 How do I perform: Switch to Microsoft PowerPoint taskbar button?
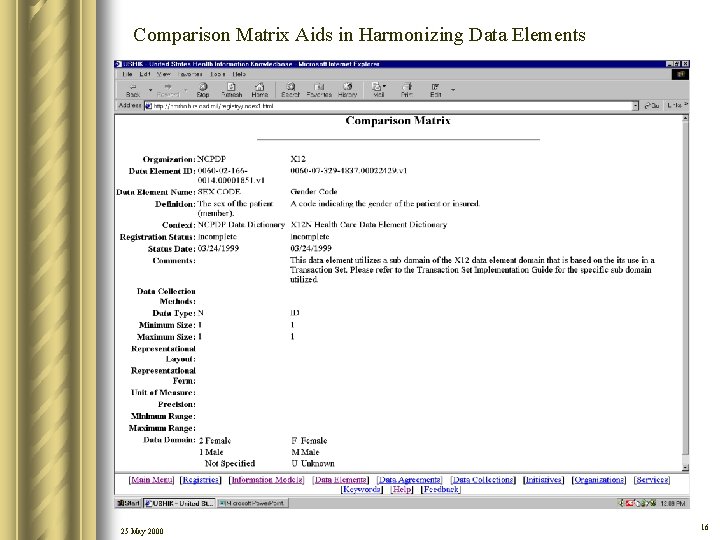[x=252, y=503]
